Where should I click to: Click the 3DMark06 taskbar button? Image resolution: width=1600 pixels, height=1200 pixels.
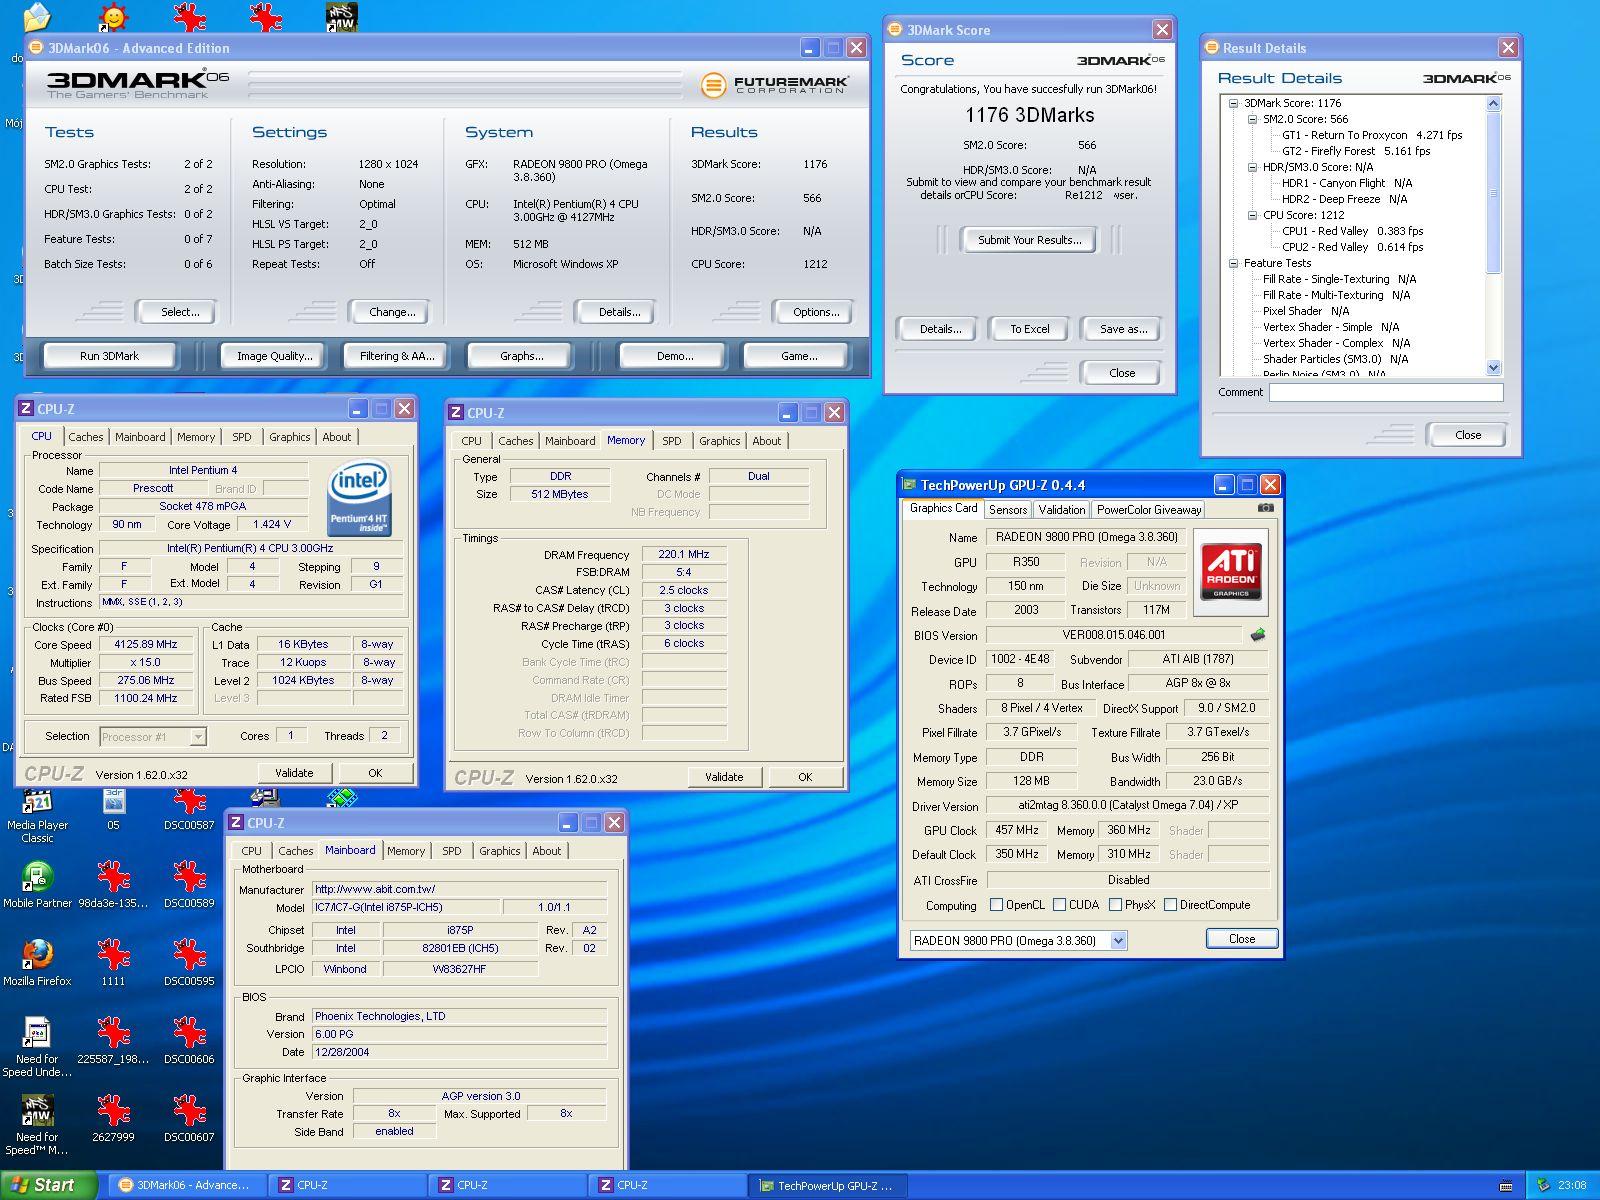[188, 1186]
